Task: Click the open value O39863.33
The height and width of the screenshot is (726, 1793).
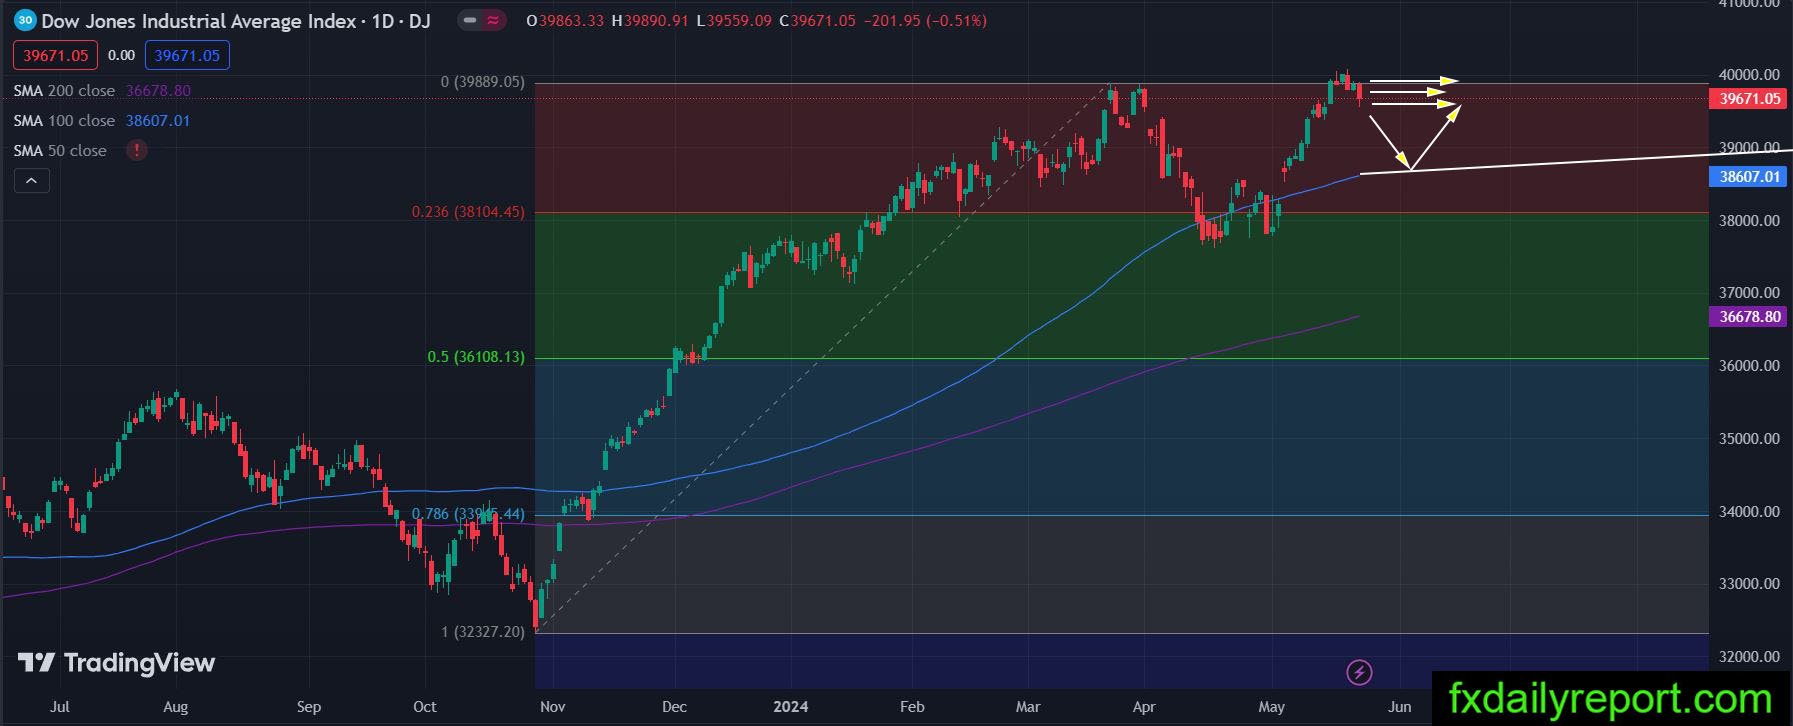Action: [x=565, y=20]
